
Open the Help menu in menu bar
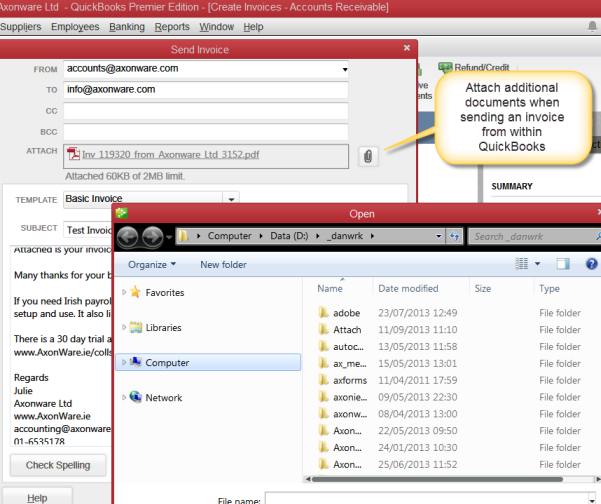click(x=253, y=27)
